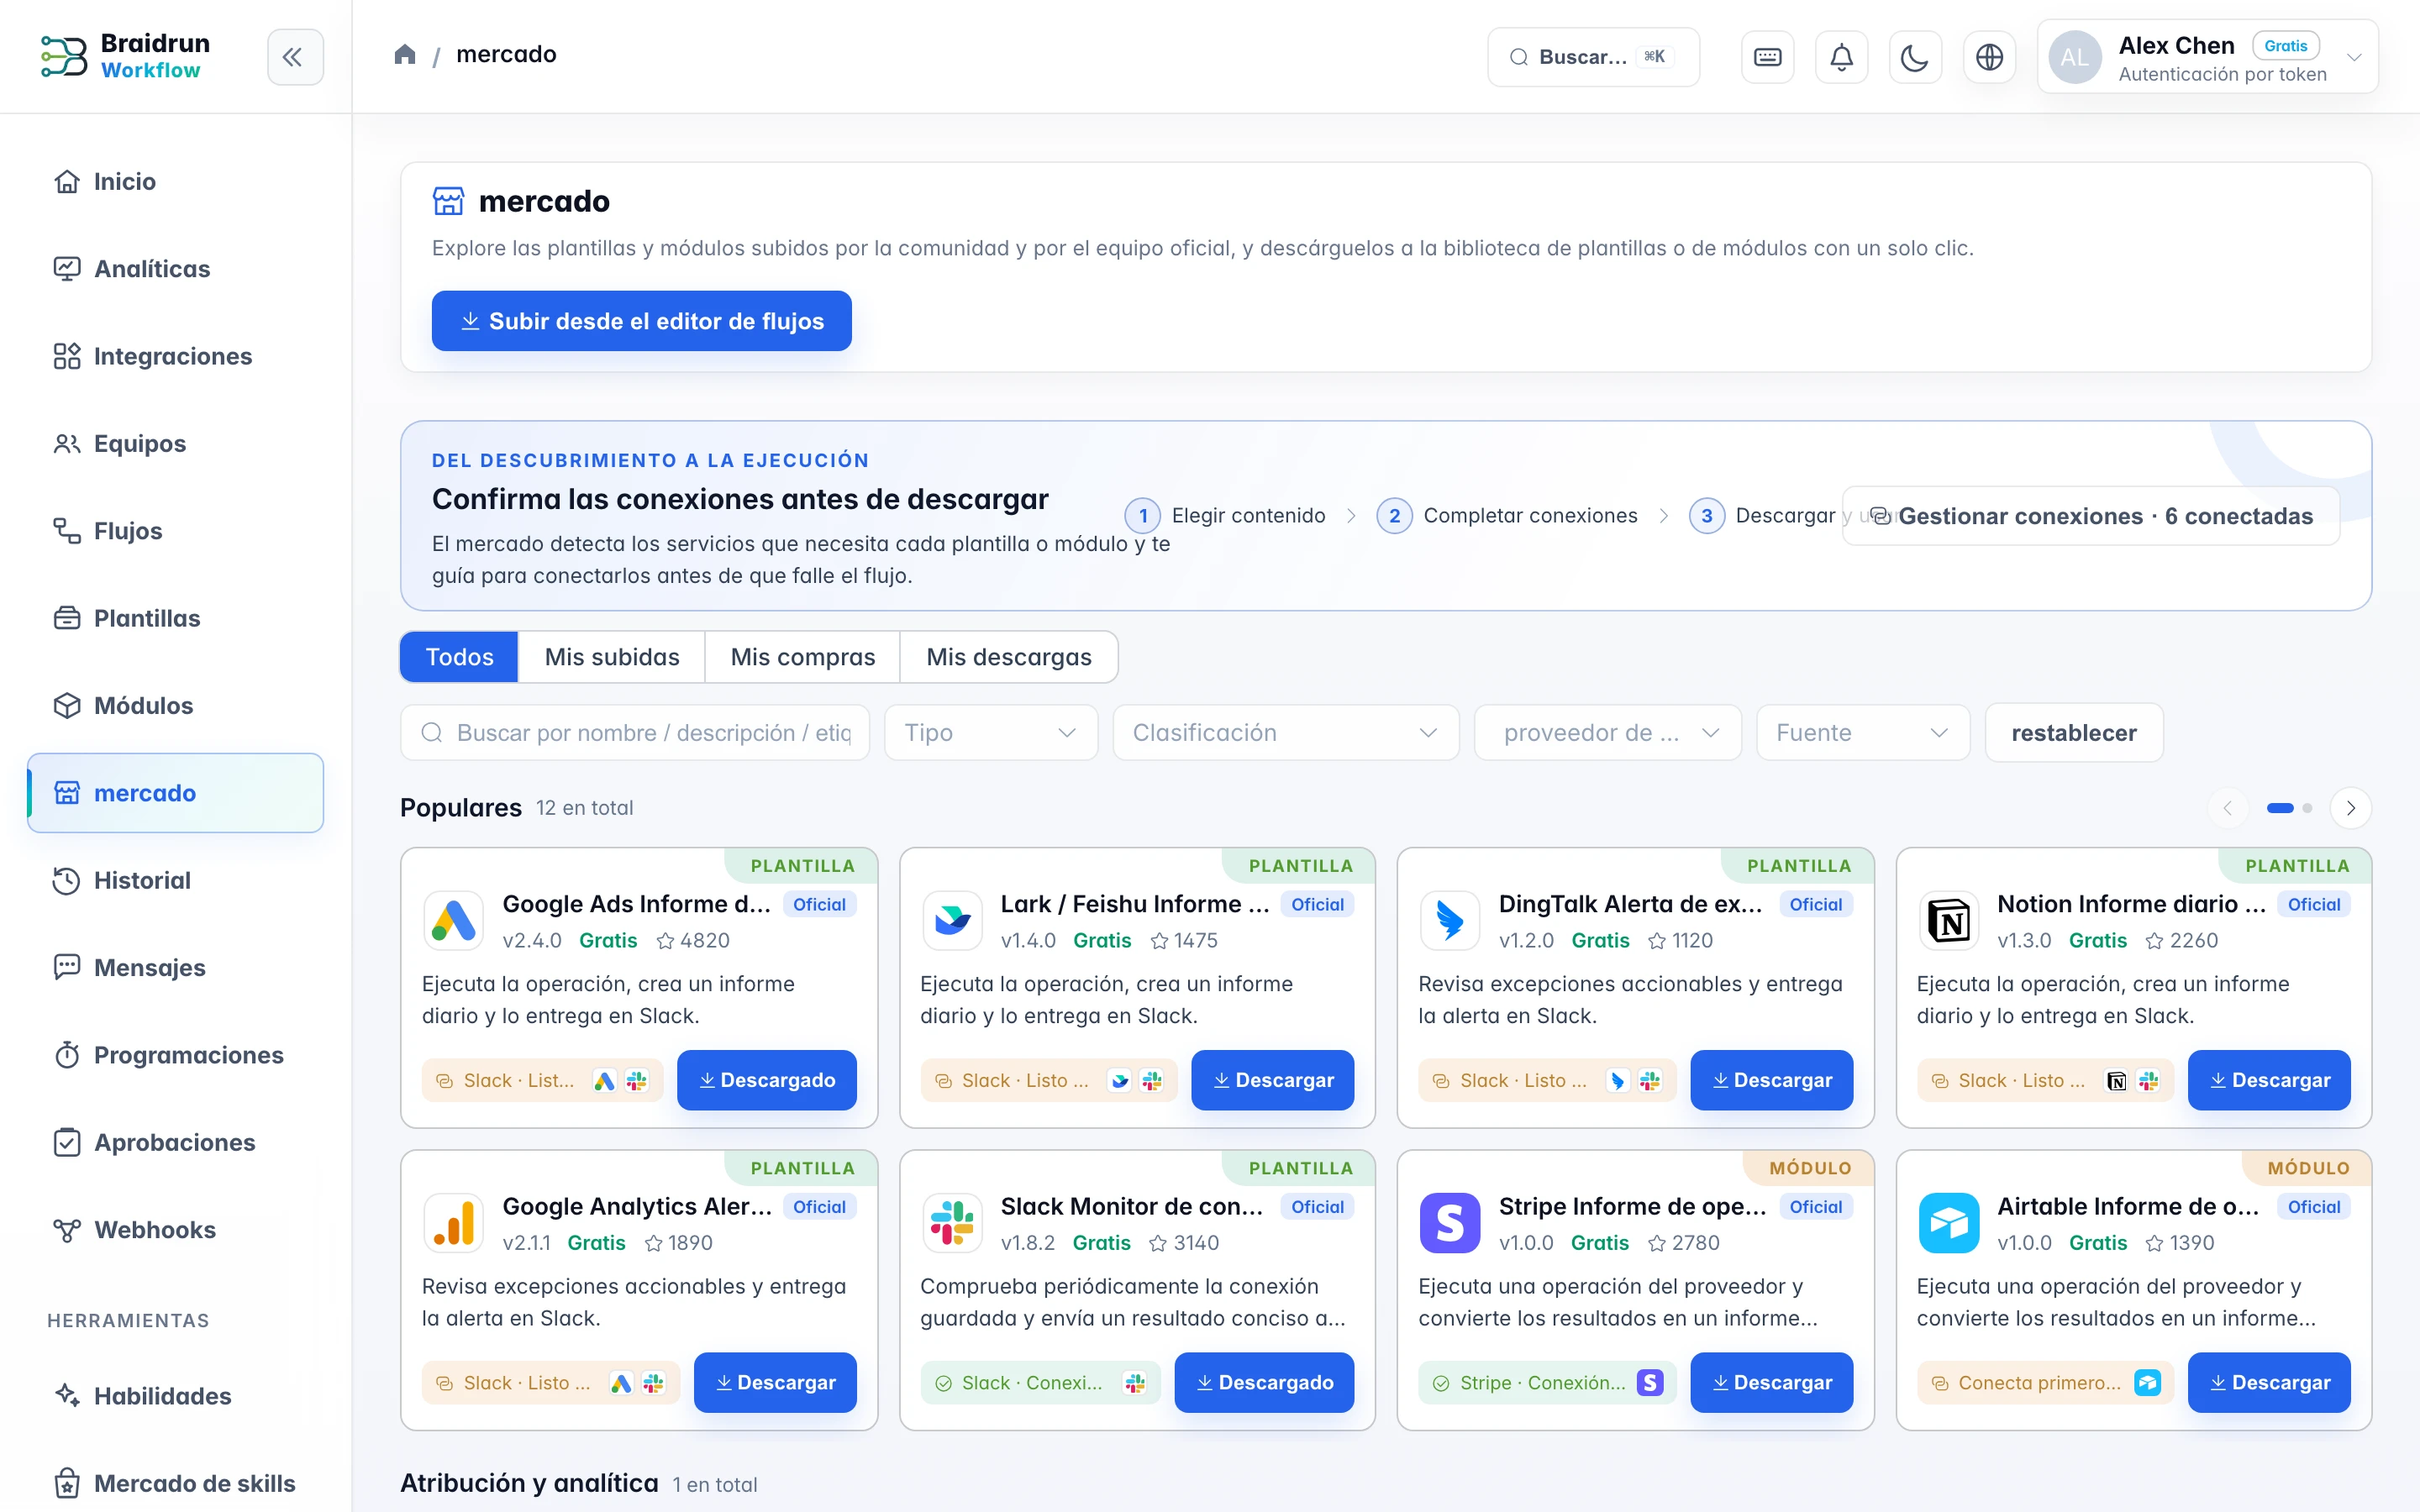
Task: Click Google Analytics logo icon
Action: click(x=453, y=1222)
